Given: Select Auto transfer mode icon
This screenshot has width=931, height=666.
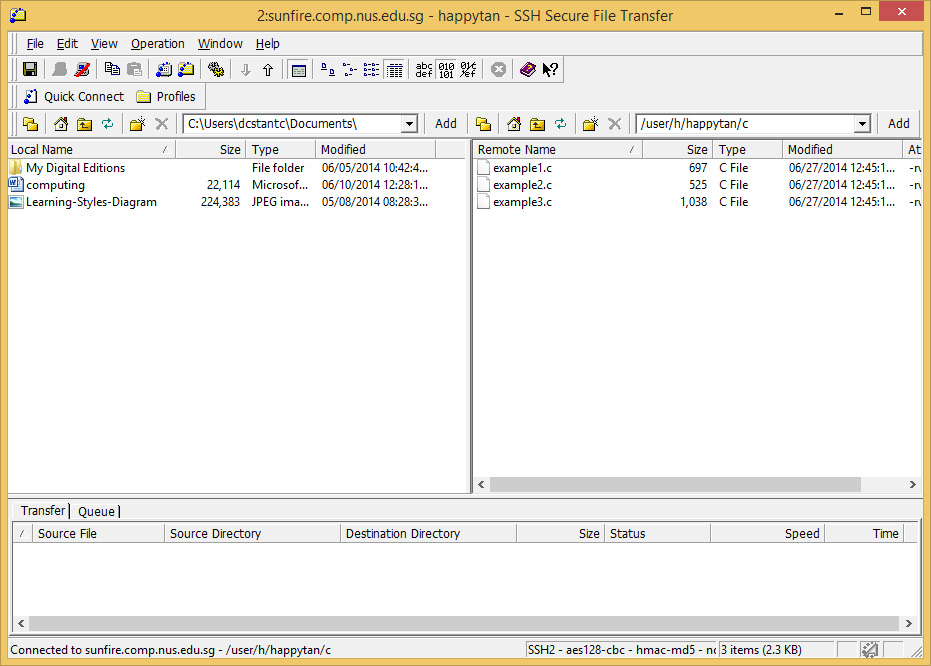Looking at the screenshot, I should pyautogui.click(x=468, y=69).
